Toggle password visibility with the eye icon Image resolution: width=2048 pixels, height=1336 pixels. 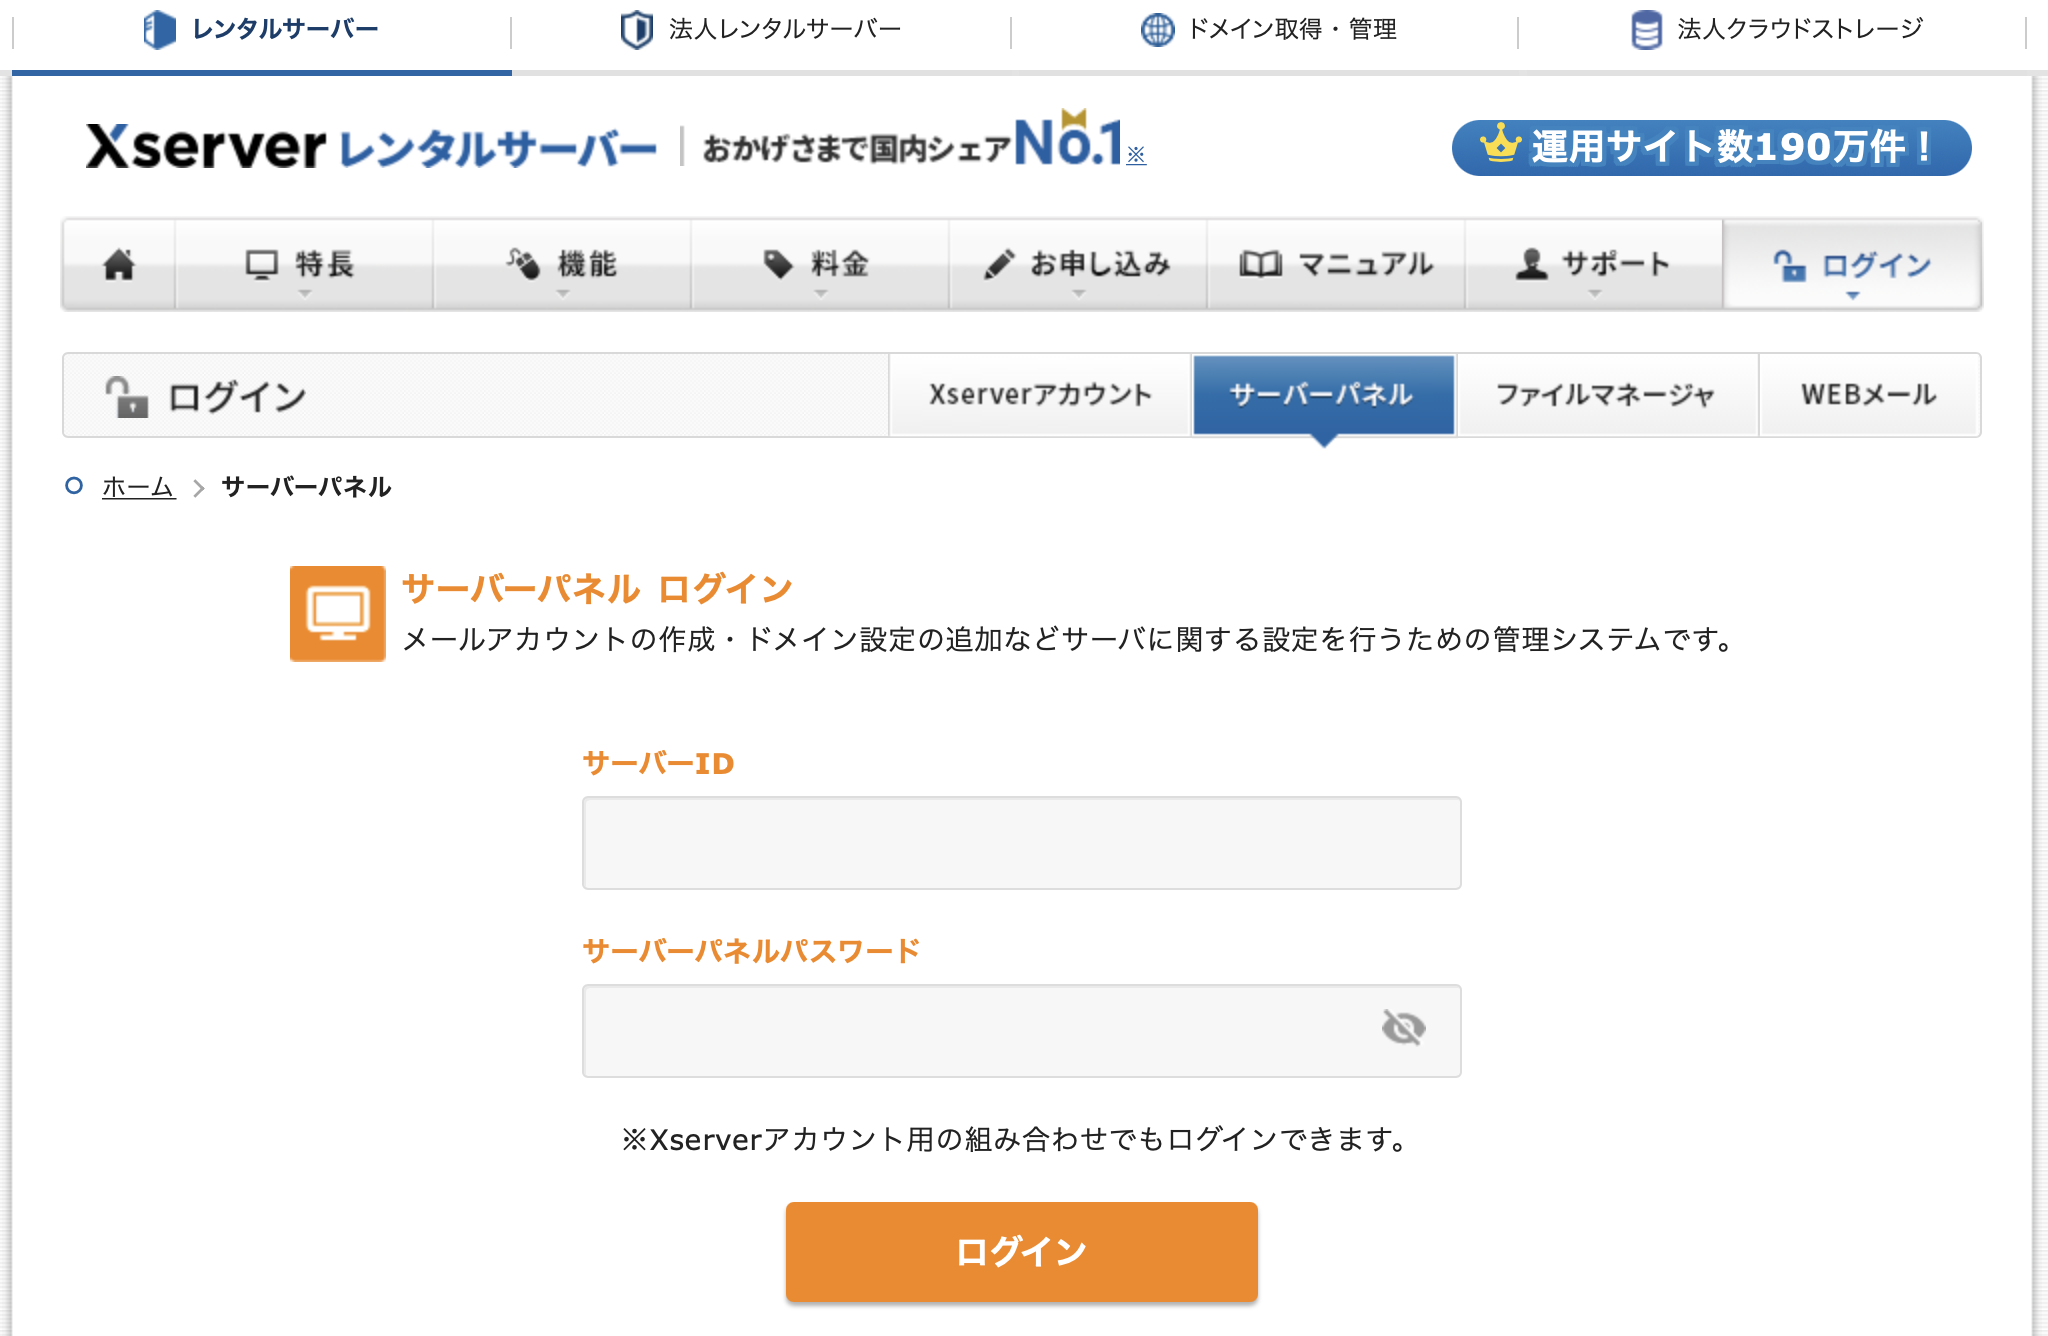pos(1403,1027)
